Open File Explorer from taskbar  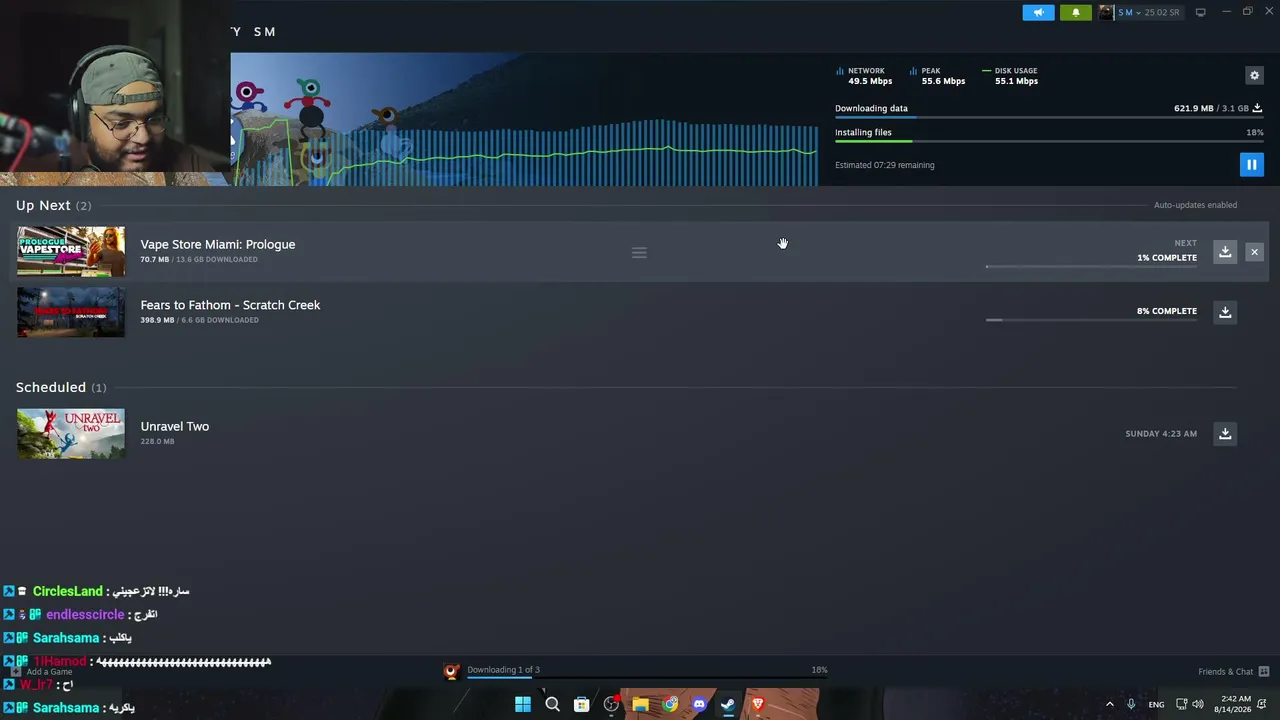click(640, 705)
